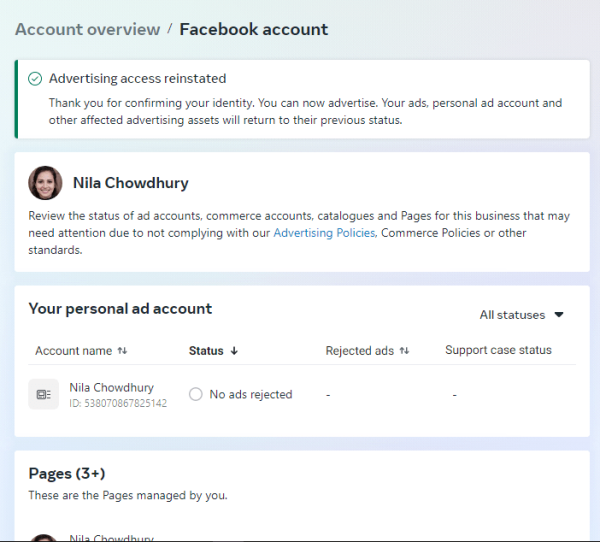
Task: Click the All statuses caret arrow
Action: (559, 315)
